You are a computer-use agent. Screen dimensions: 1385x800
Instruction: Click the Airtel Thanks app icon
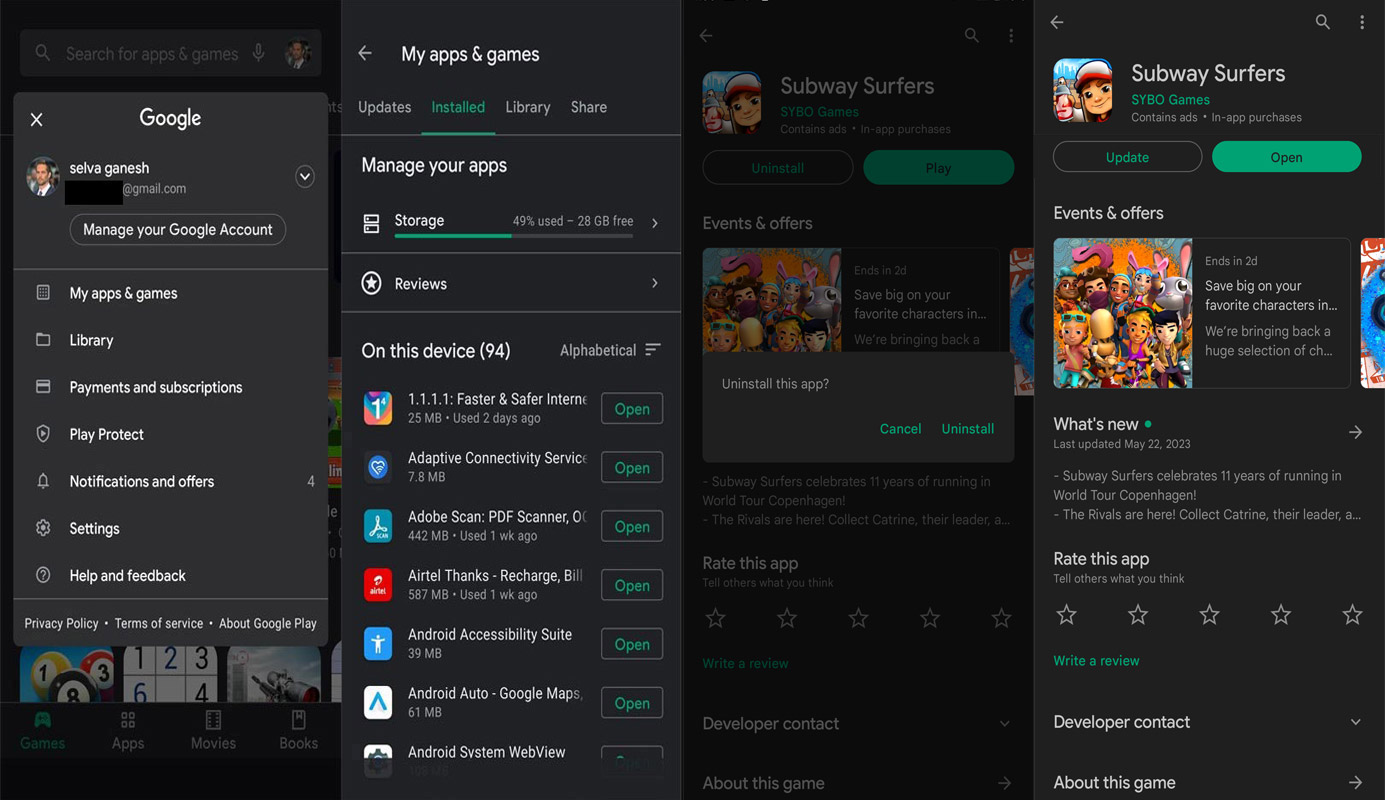point(378,585)
